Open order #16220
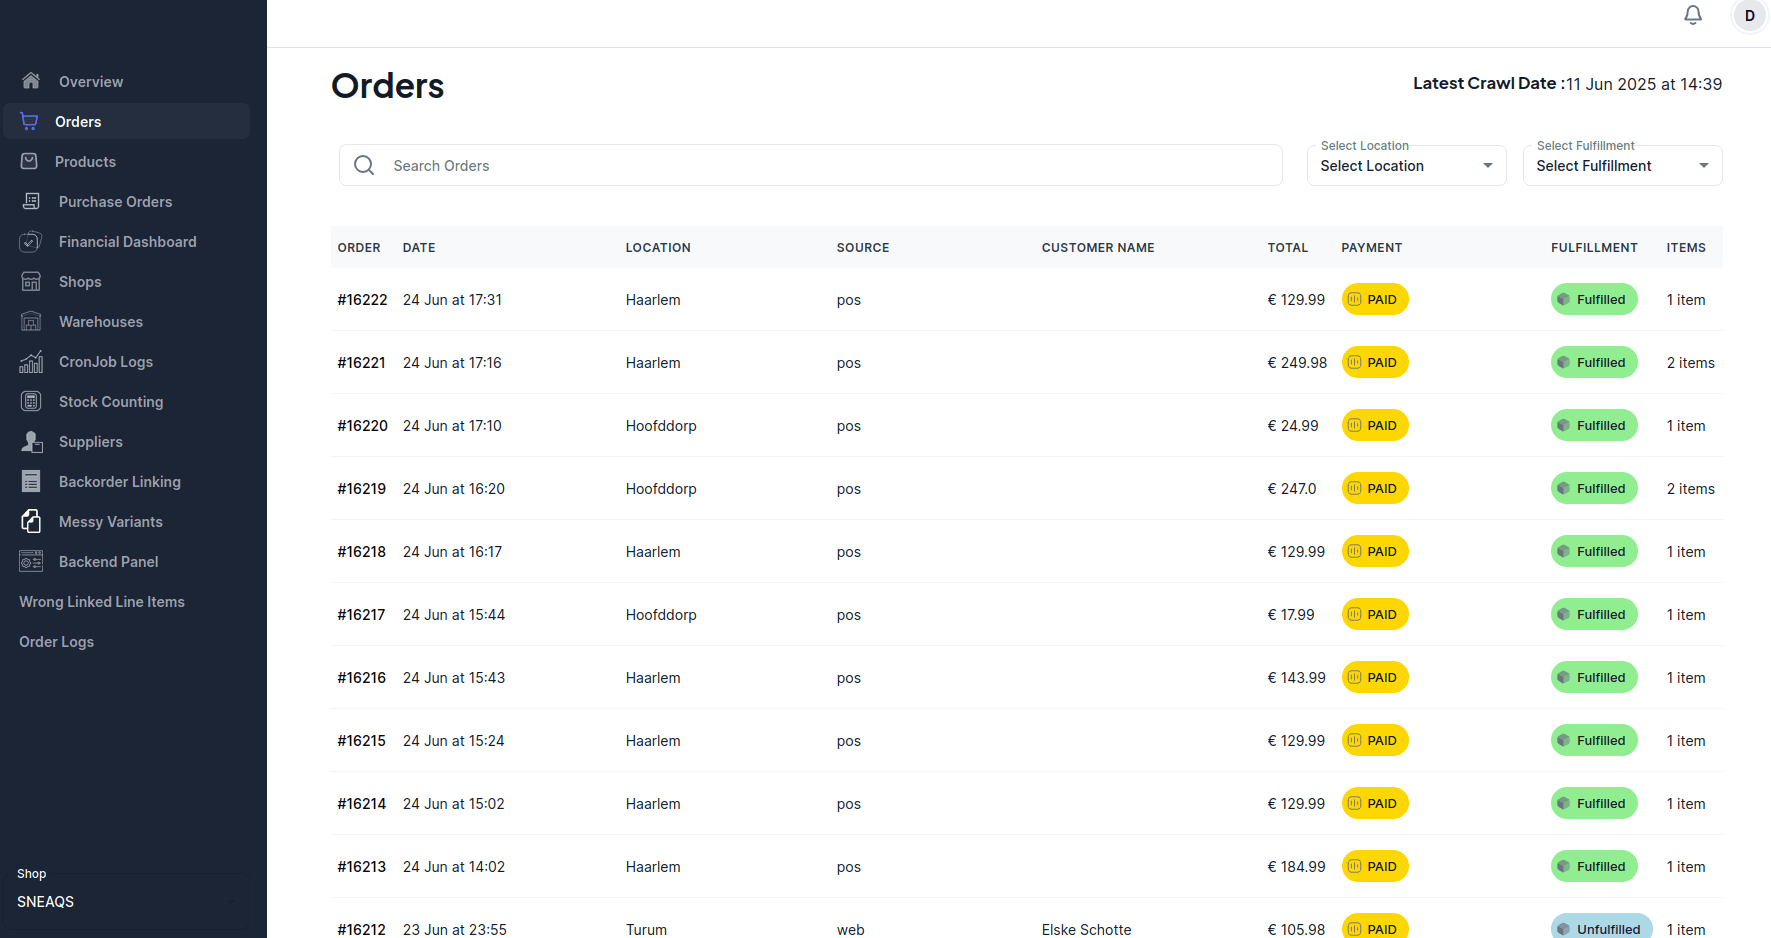1771x938 pixels. coord(362,426)
